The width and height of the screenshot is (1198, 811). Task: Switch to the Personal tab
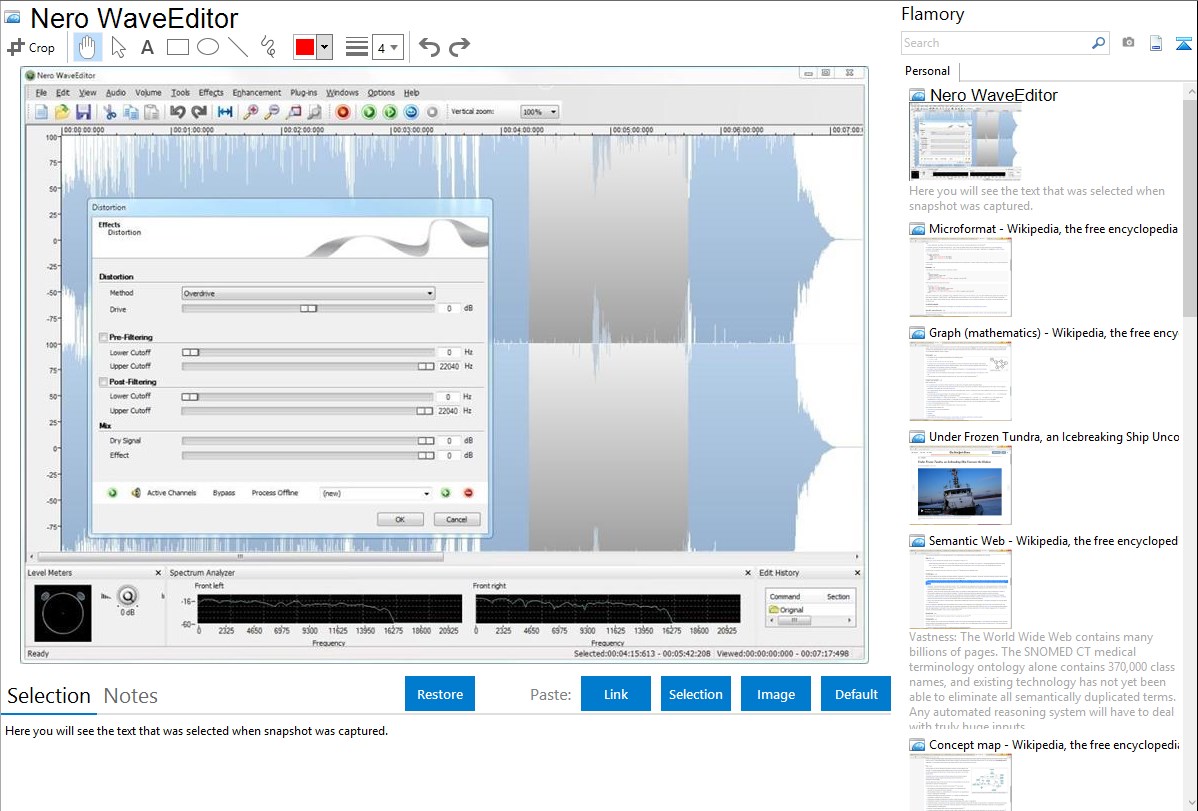point(928,71)
